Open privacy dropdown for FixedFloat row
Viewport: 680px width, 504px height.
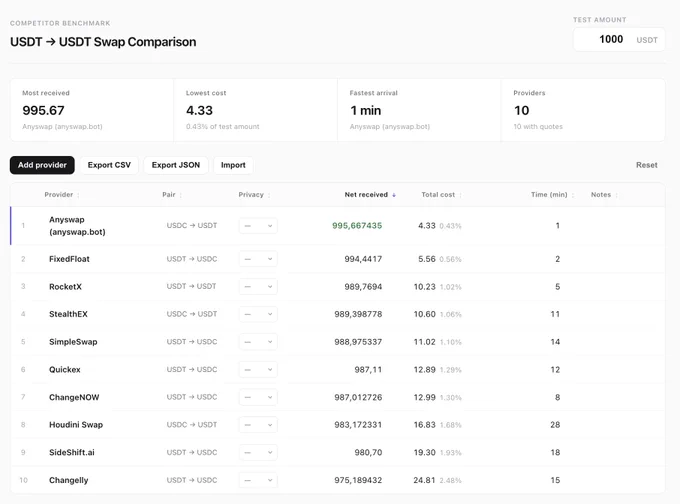point(258,259)
